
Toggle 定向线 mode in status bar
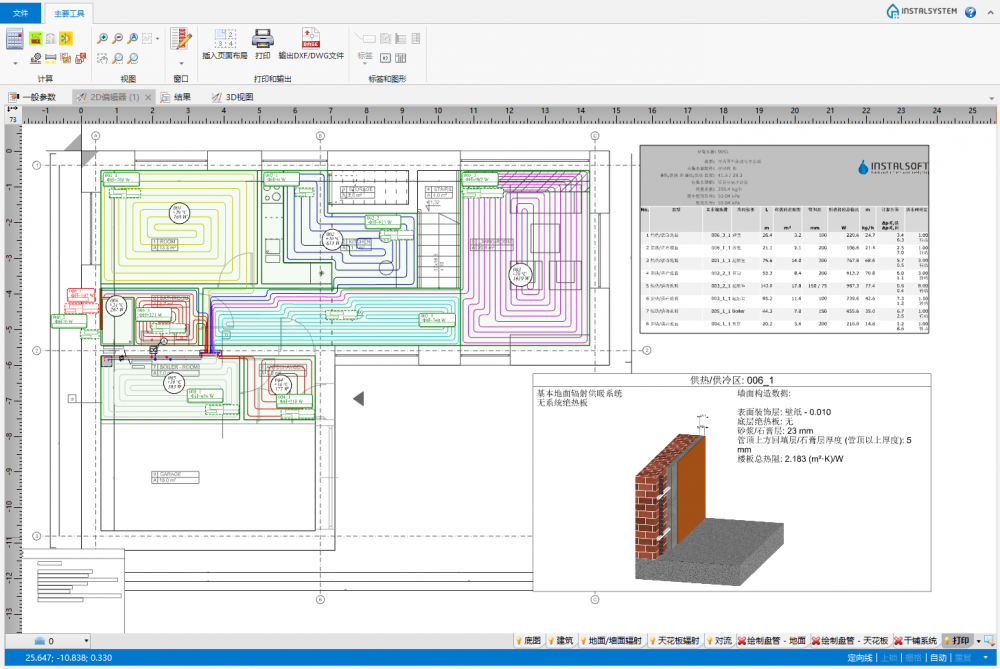pyautogui.click(x=860, y=658)
